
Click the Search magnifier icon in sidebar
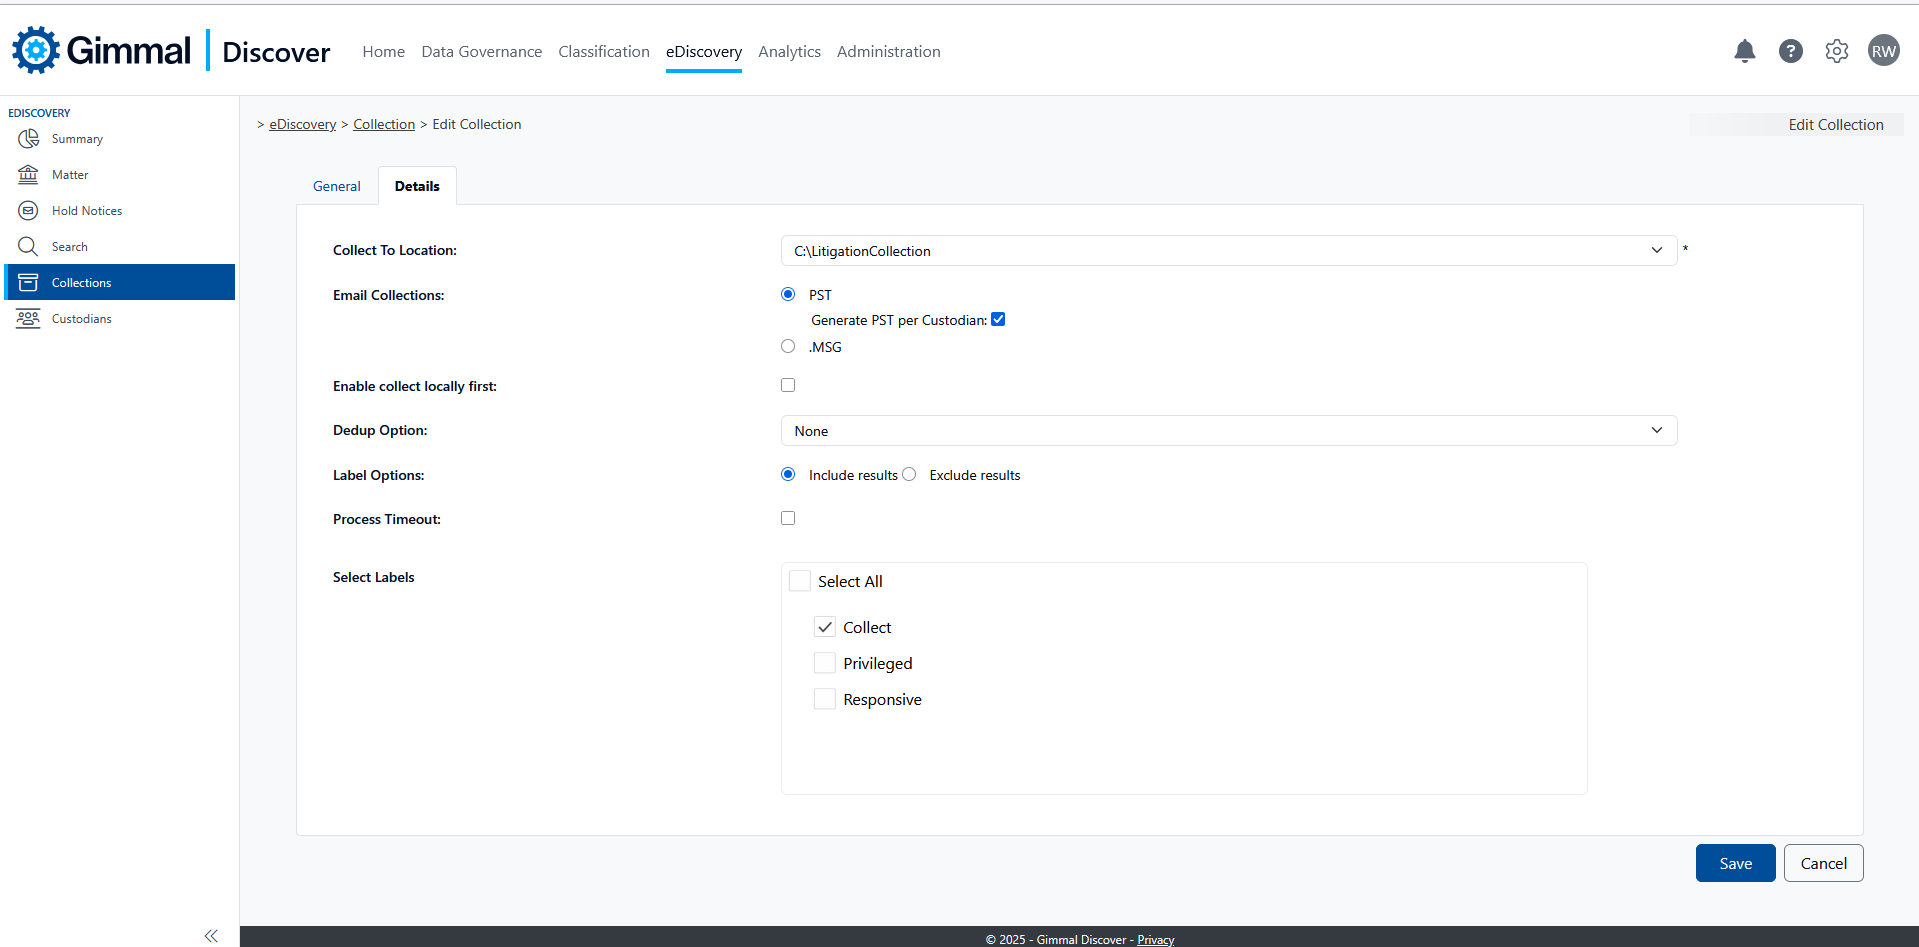click(28, 247)
